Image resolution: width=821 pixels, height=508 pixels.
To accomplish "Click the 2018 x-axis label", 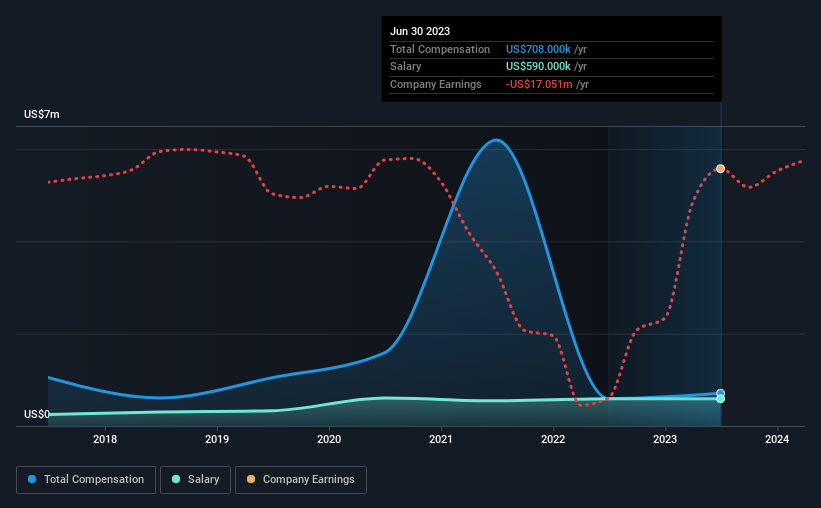I will tap(105, 439).
